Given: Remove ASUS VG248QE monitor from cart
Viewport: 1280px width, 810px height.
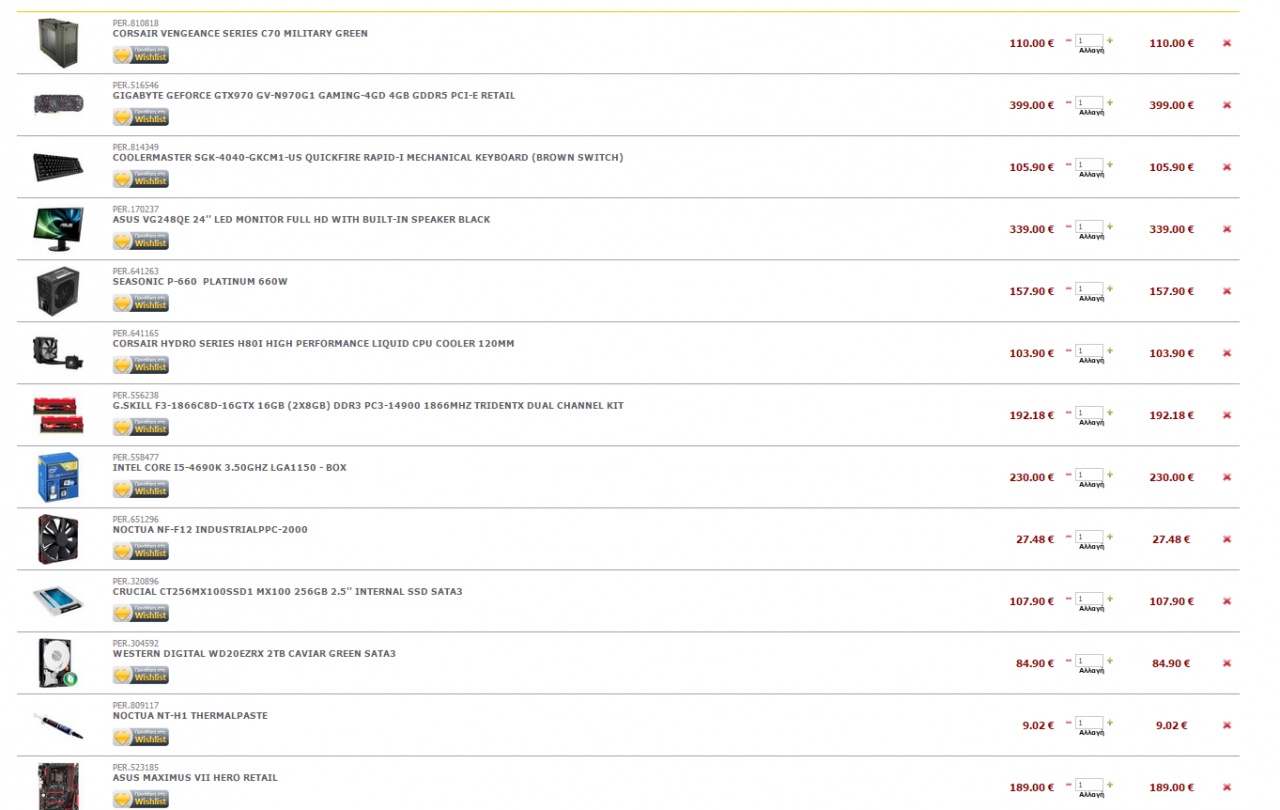Looking at the screenshot, I should tap(1227, 229).
